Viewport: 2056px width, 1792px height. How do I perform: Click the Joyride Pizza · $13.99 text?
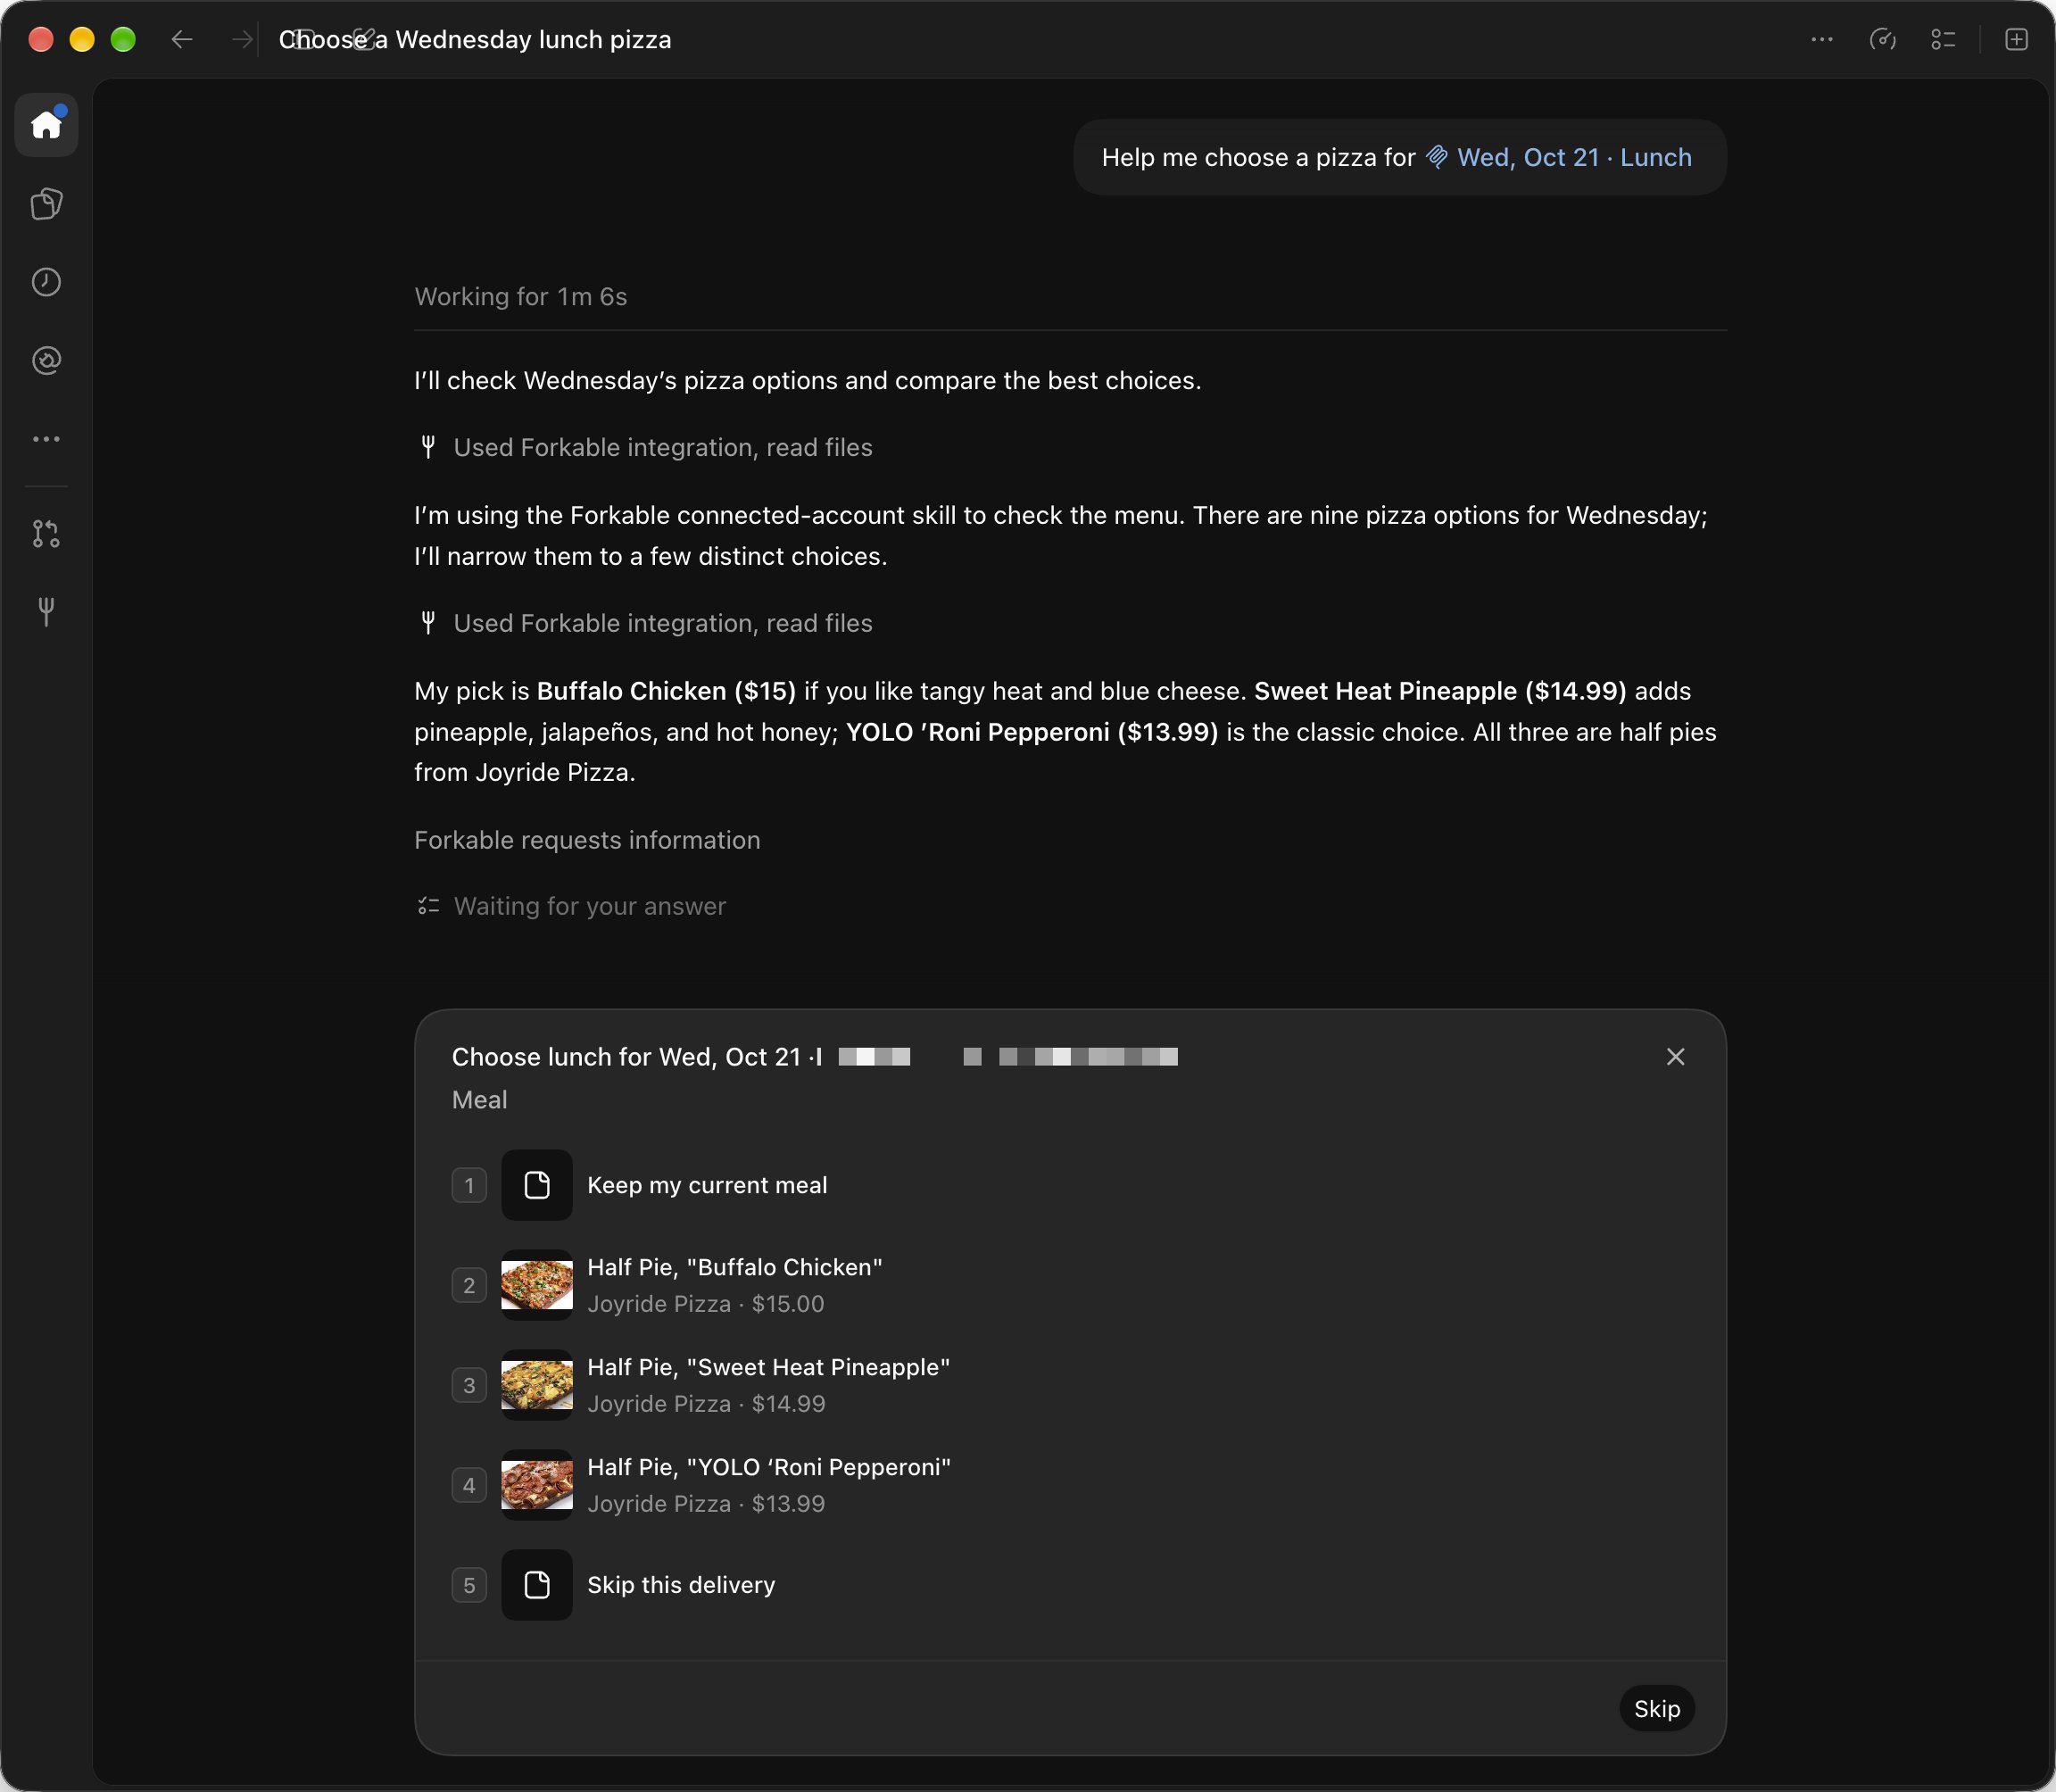click(x=706, y=1504)
